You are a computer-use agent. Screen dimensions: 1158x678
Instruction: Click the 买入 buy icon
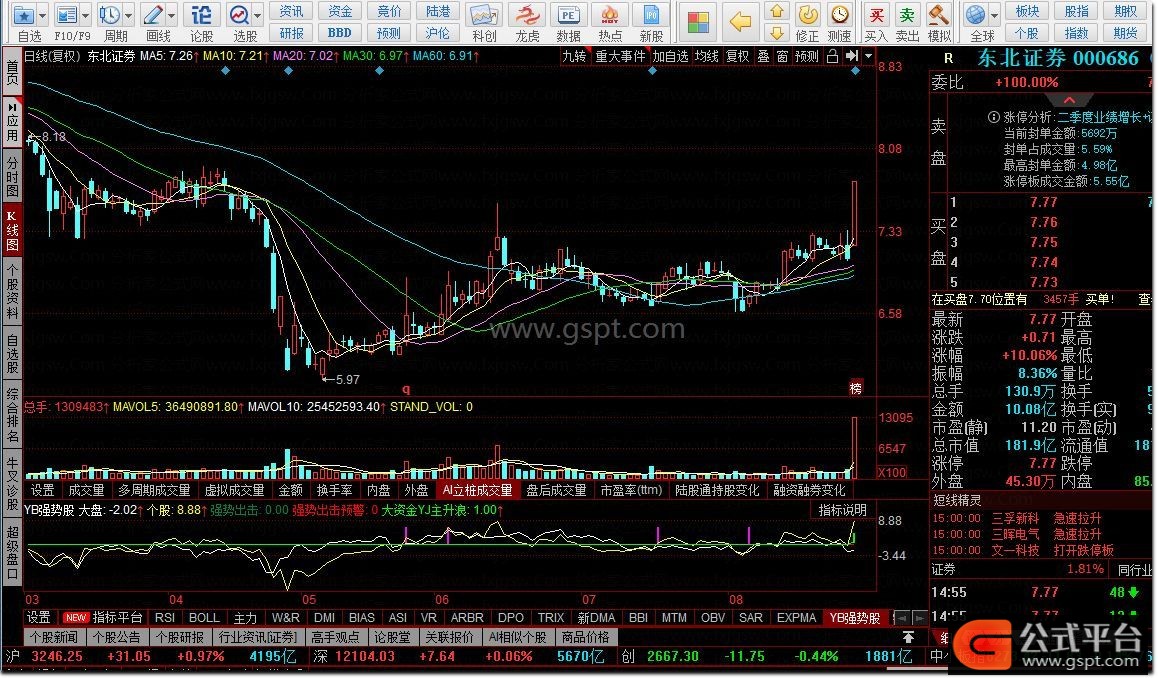876,15
